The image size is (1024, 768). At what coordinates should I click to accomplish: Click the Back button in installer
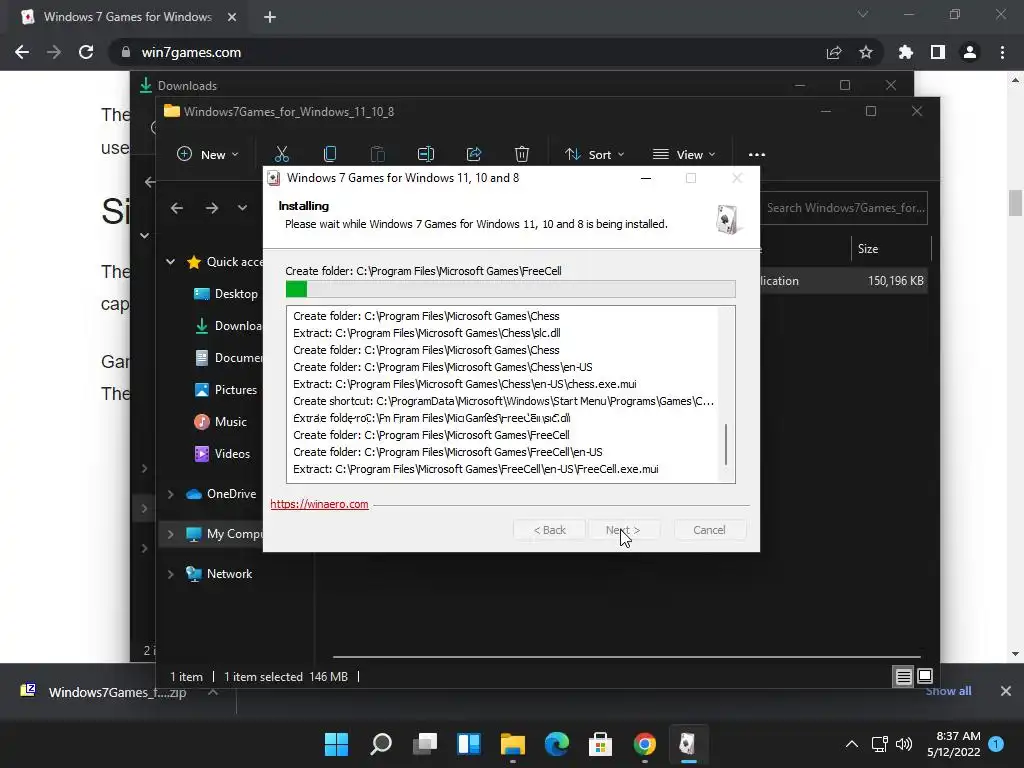point(549,530)
